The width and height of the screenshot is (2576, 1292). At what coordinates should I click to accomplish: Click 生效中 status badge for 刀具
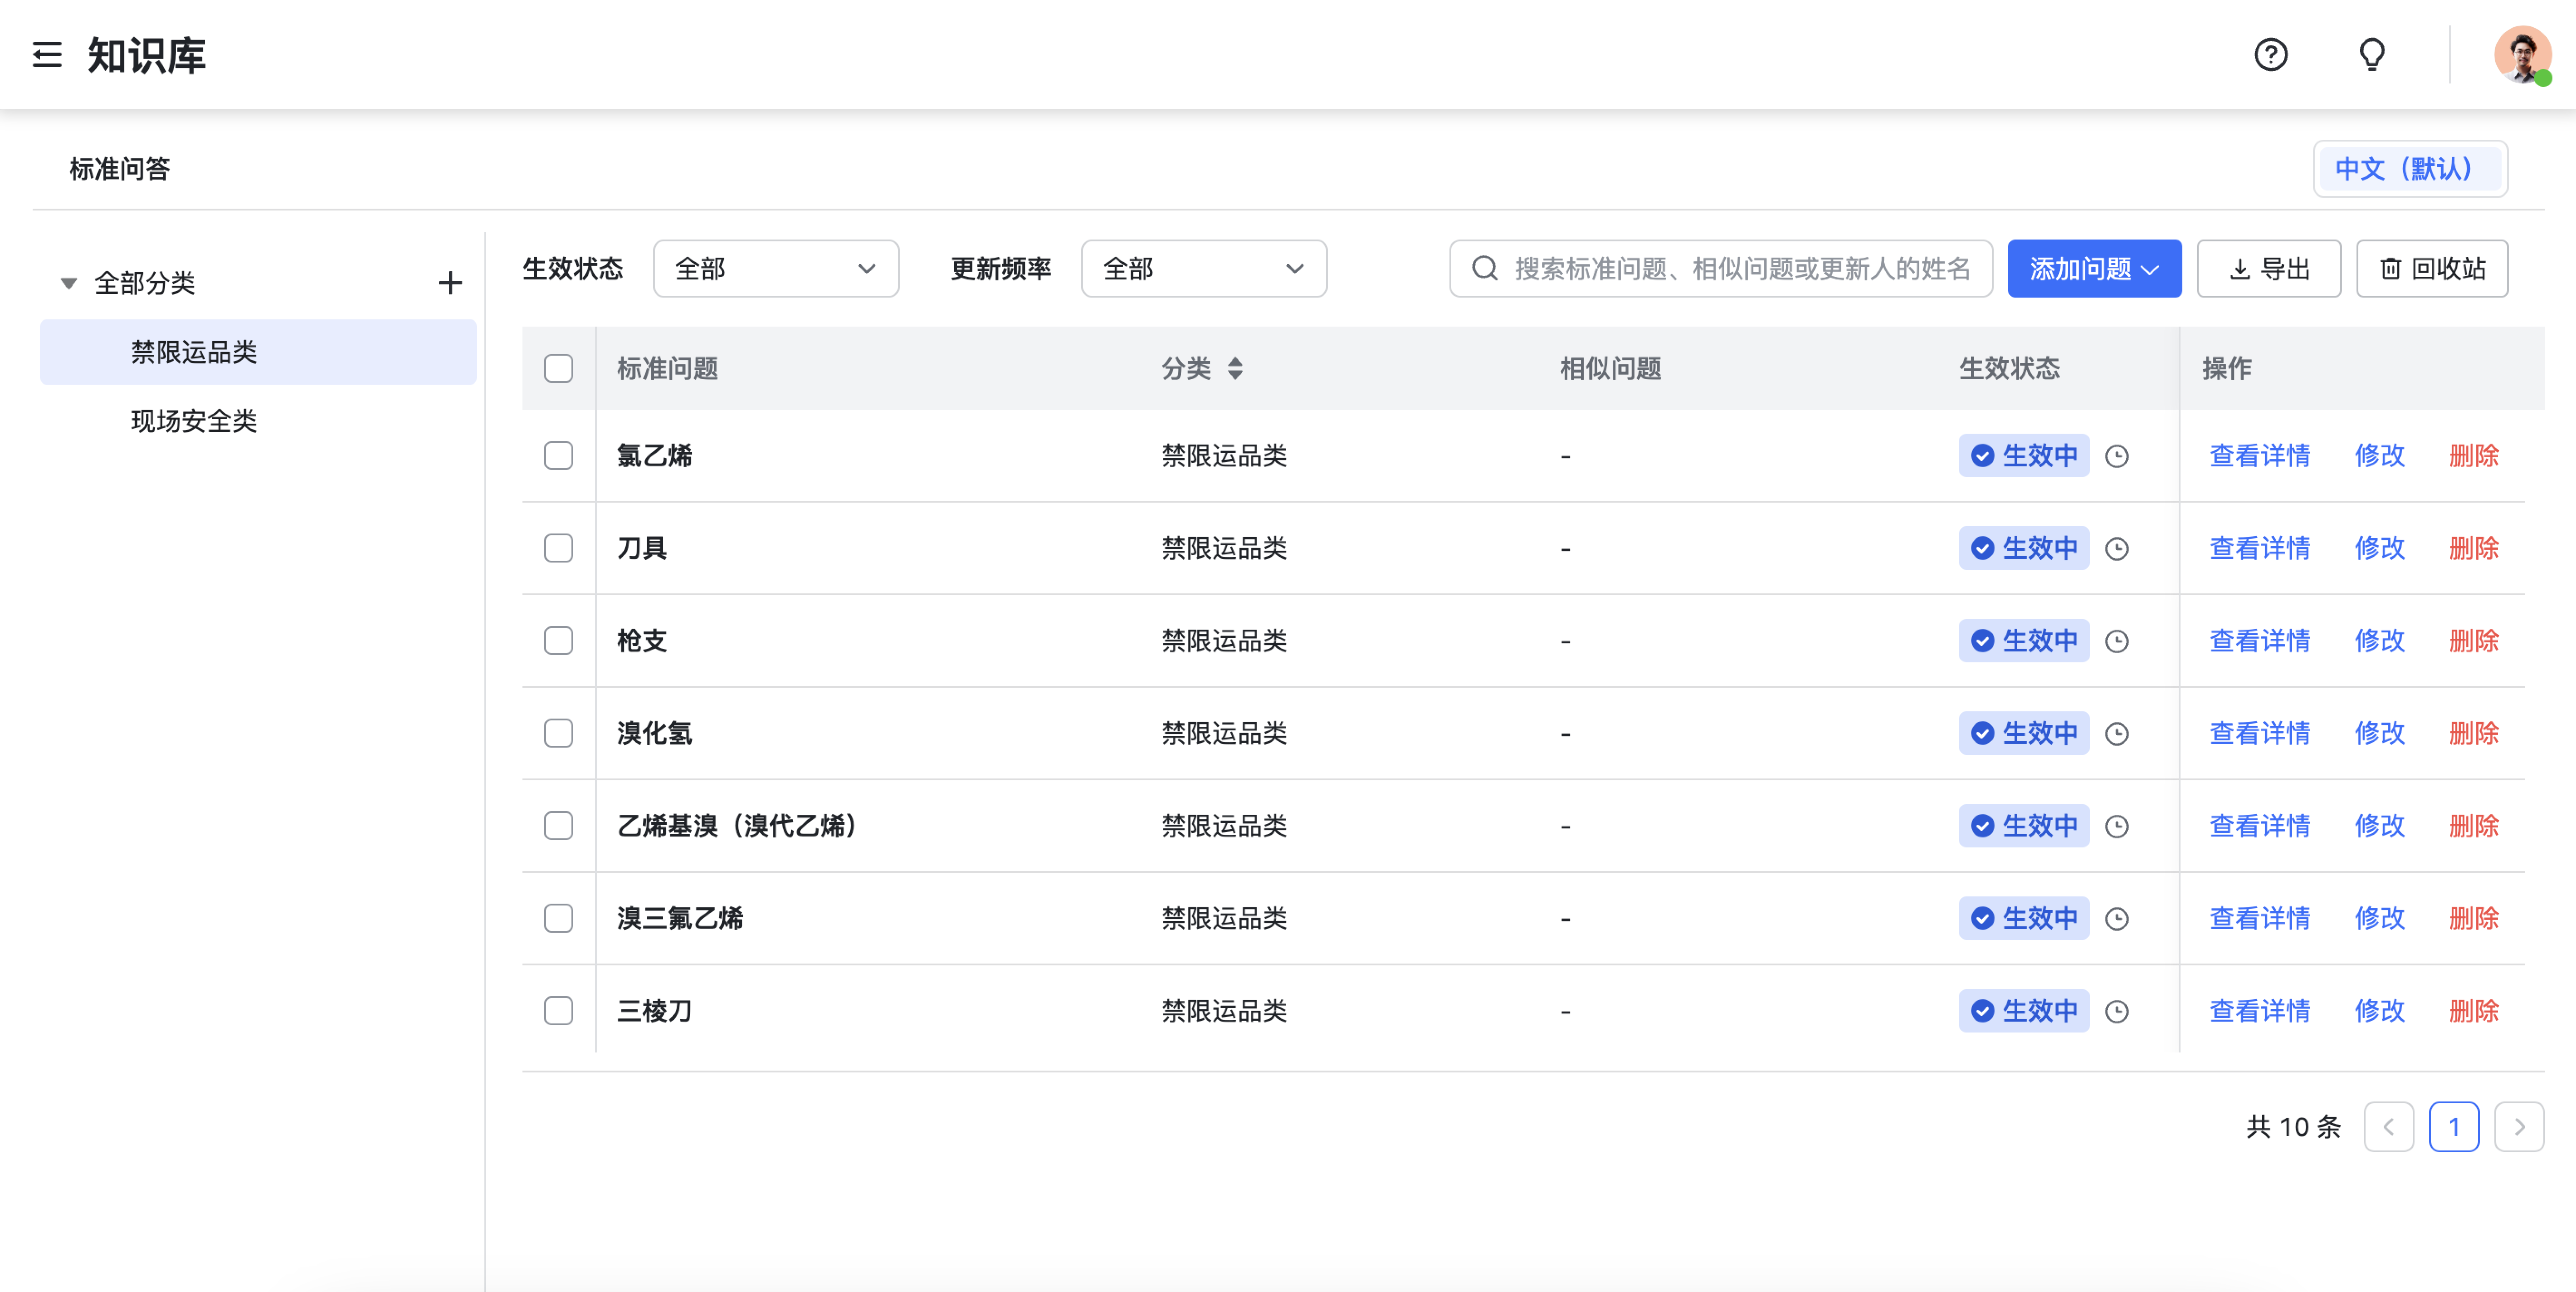pyautogui.click(x=2023, y=549)
